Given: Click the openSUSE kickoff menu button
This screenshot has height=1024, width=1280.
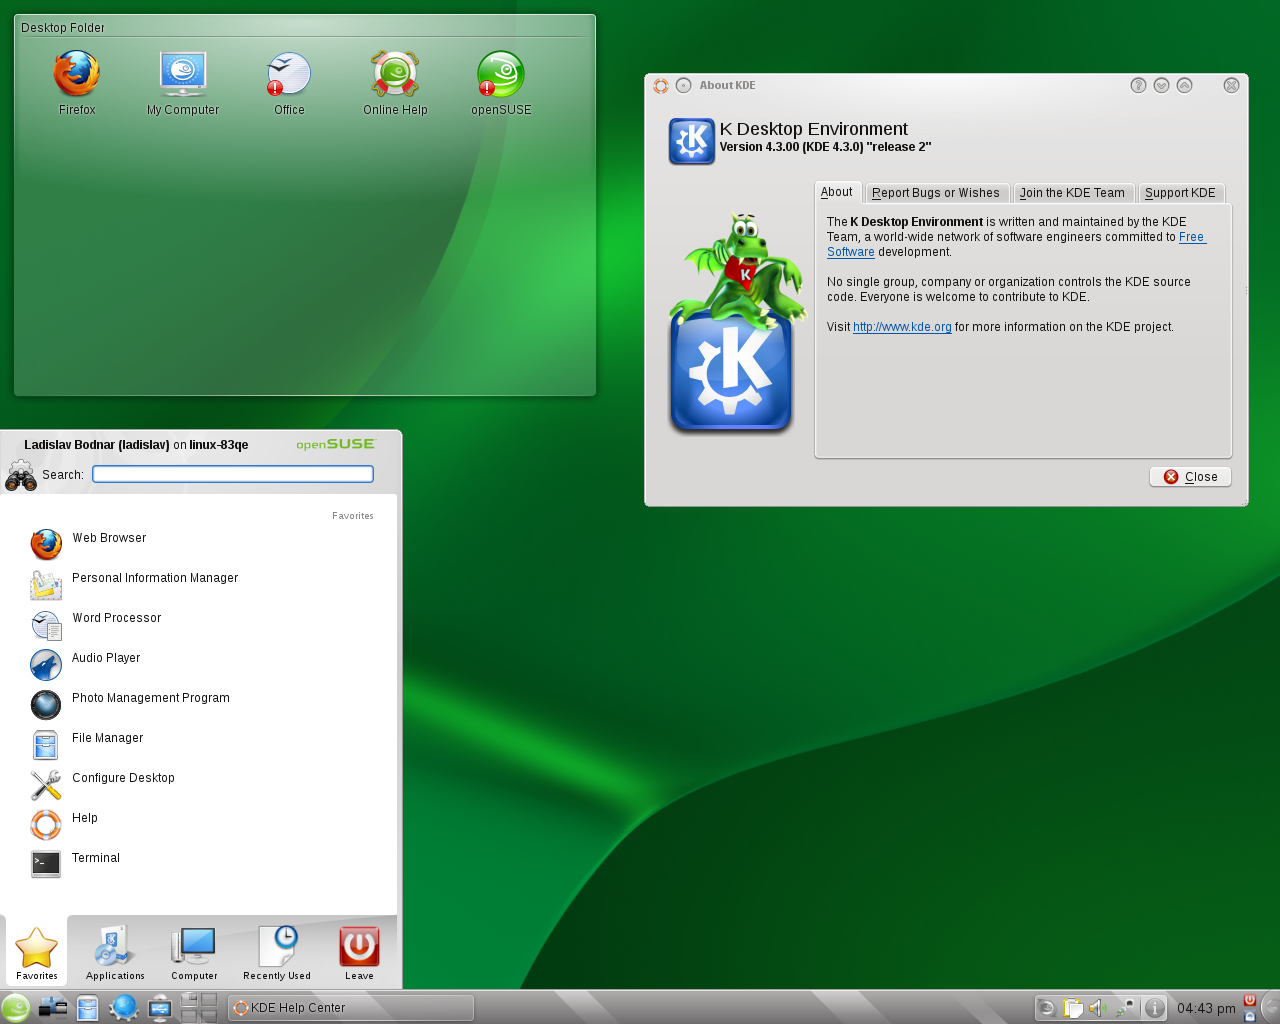Looking at the screenshot, I should pyautogui.click(x=16, y=1007).
